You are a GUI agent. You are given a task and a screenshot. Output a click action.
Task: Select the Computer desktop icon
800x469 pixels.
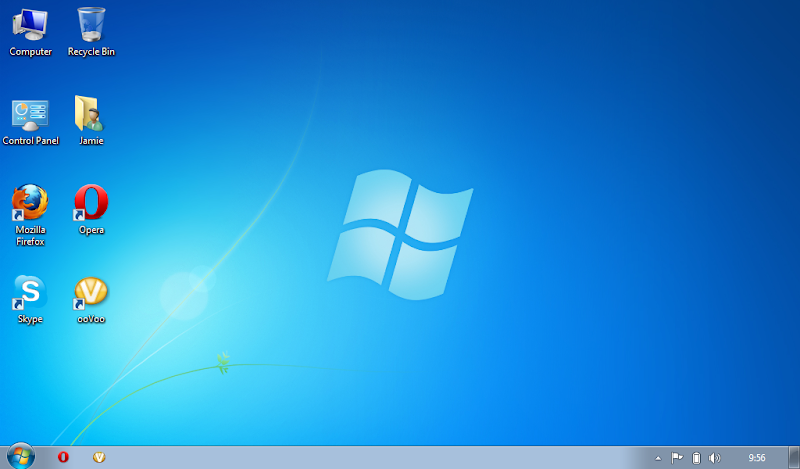coord(30,32)
